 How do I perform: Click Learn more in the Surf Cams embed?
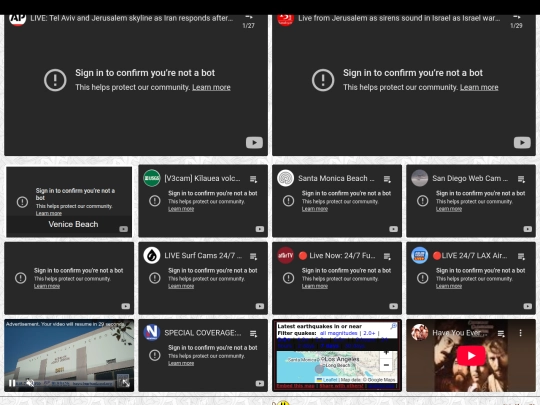tap(181, 286)
